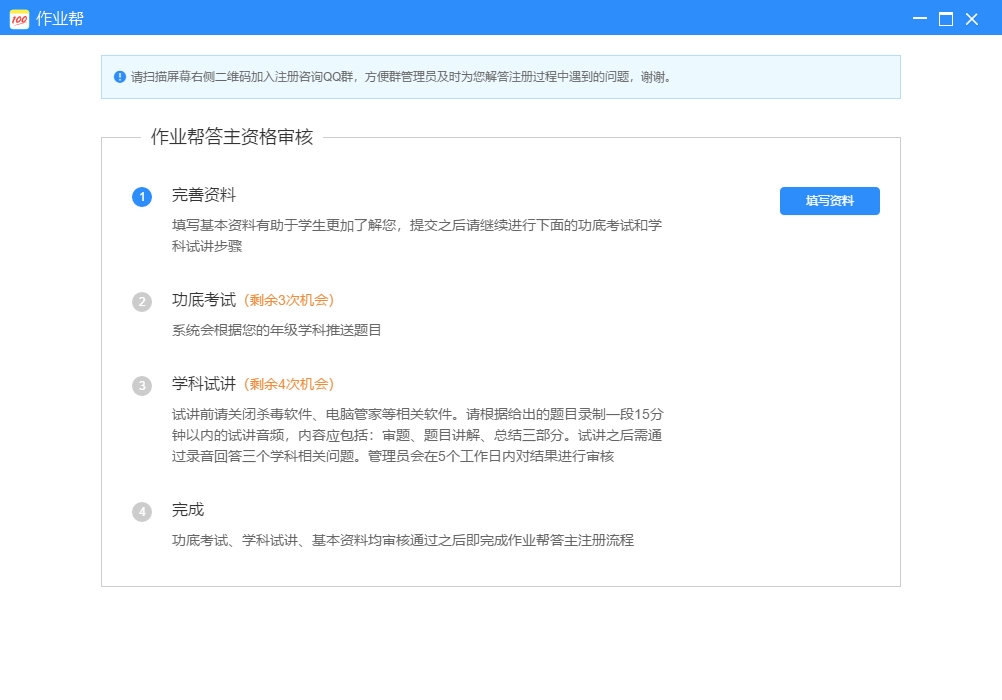Select the step 2 gray circle icon

(x=142, y=302)
